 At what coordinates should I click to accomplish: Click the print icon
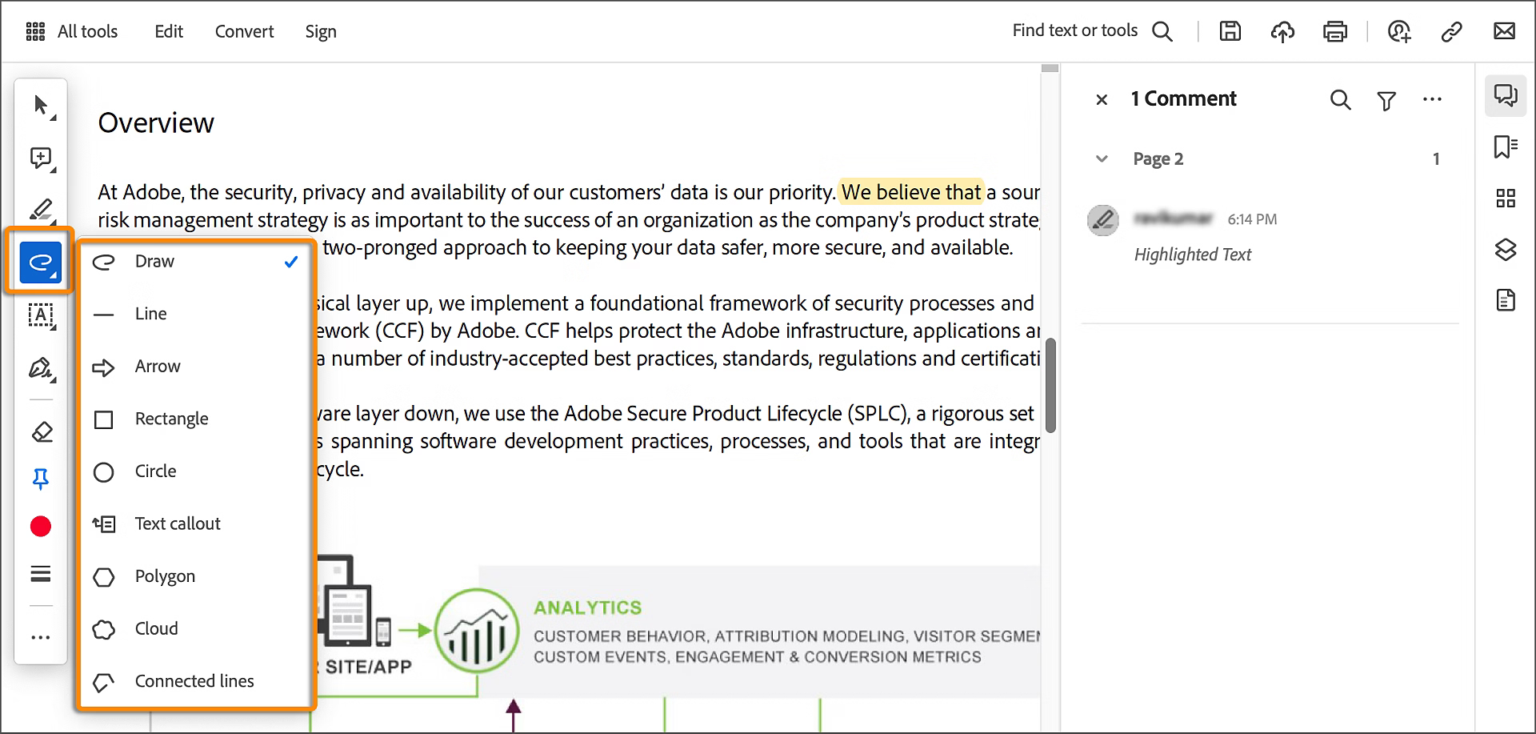[1335, 31]
